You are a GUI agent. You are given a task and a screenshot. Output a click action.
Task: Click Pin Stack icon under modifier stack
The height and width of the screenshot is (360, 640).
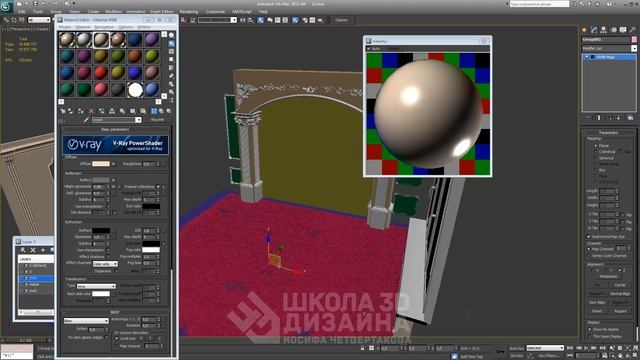coord(587,118)
